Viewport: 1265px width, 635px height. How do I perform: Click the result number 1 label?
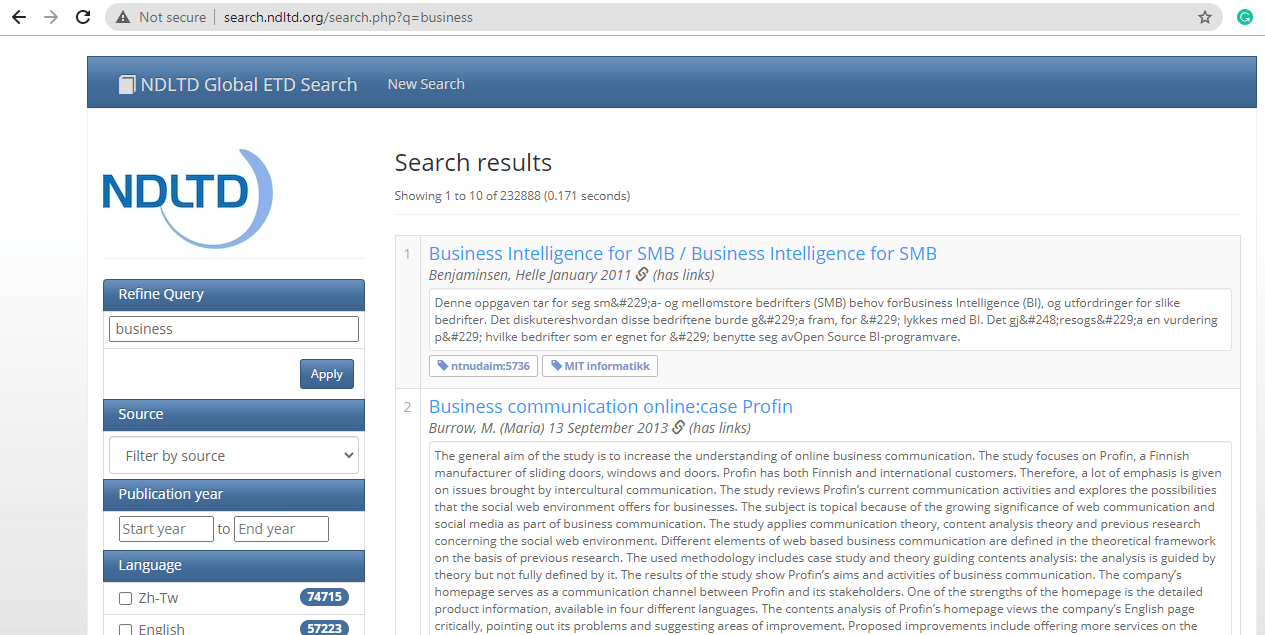tap(407, 254)
